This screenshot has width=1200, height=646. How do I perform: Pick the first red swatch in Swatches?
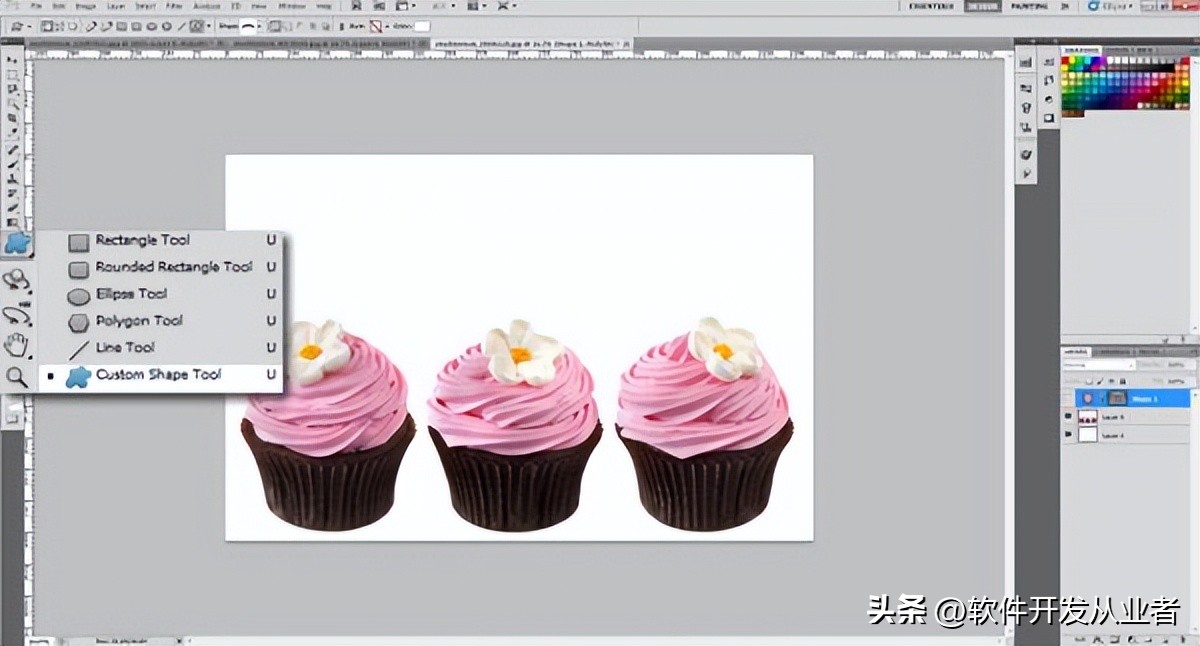[1067, 62]
